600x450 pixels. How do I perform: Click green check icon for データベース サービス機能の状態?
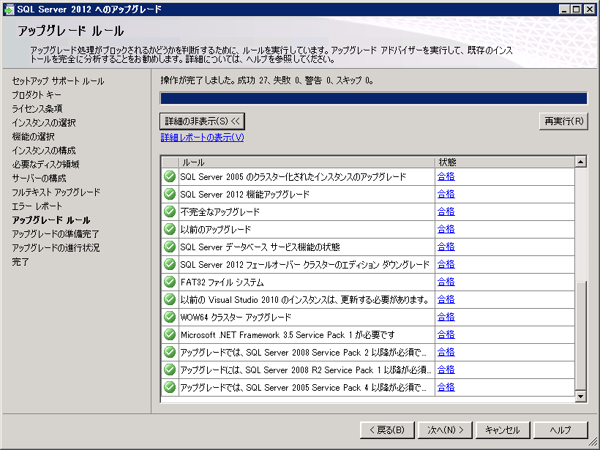pyautogui.click(x=170, y=247)
